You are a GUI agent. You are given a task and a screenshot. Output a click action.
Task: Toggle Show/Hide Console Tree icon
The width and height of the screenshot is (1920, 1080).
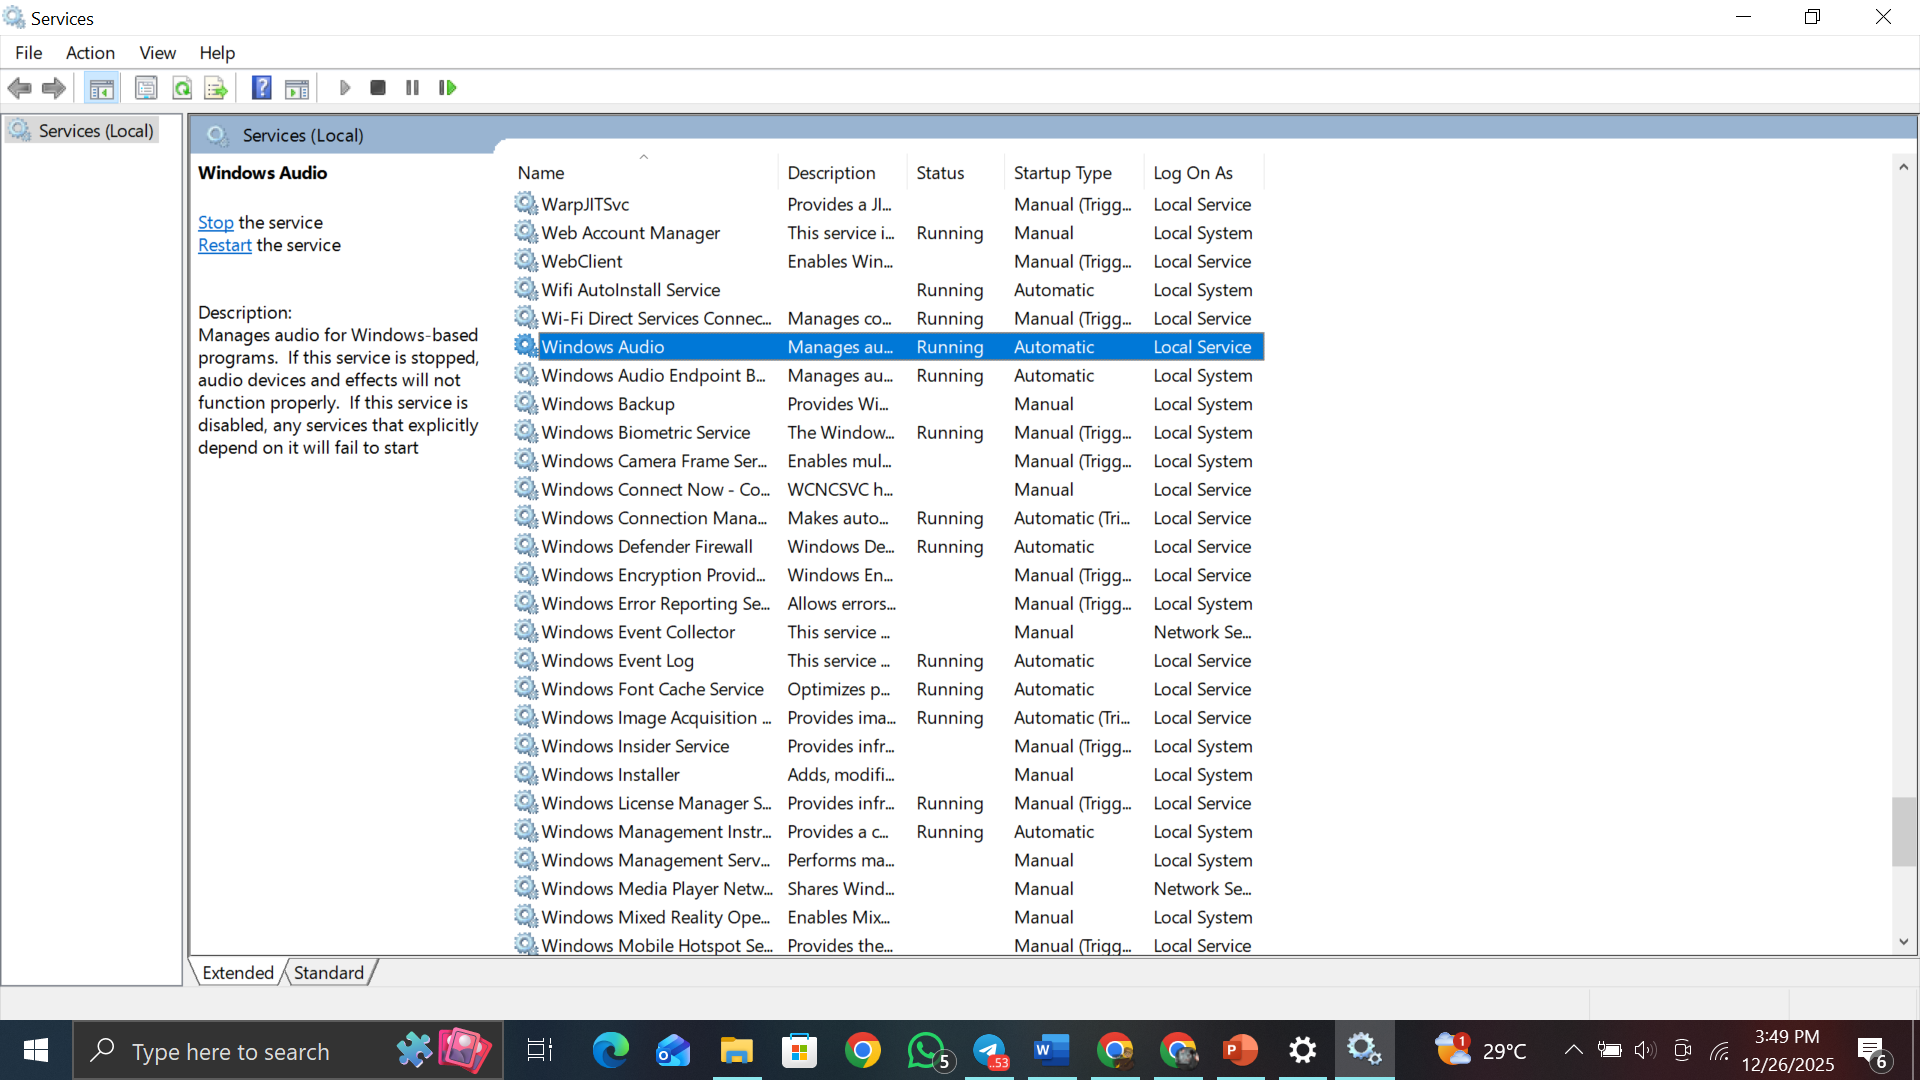(x=101, y=88)
